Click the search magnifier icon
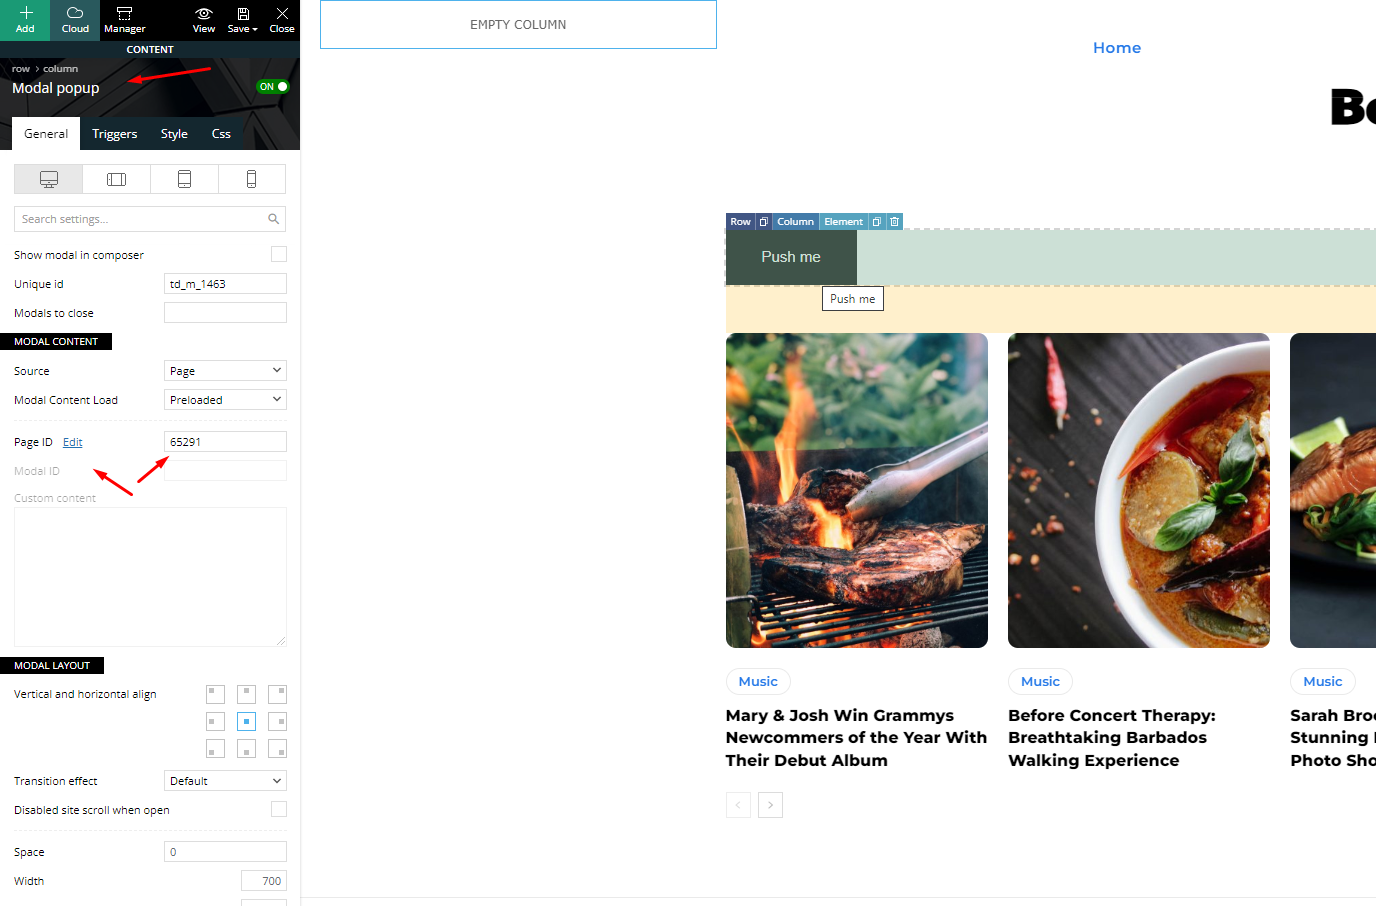 tap(273, 219)
